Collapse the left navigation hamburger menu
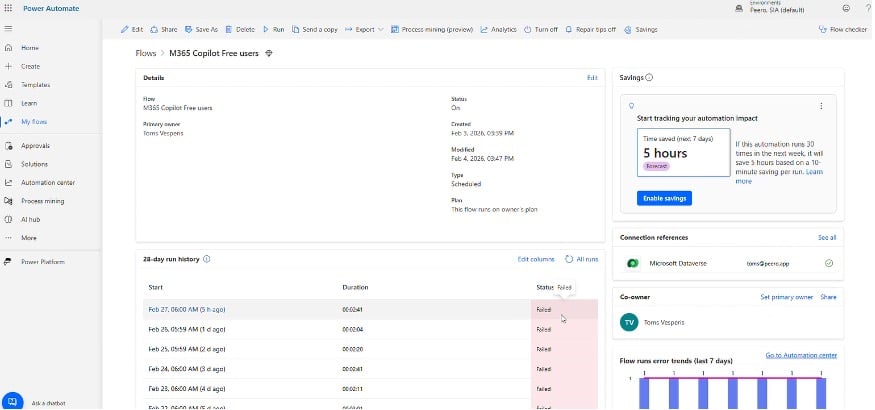This screenshot has width=875, height=410. 9,30
